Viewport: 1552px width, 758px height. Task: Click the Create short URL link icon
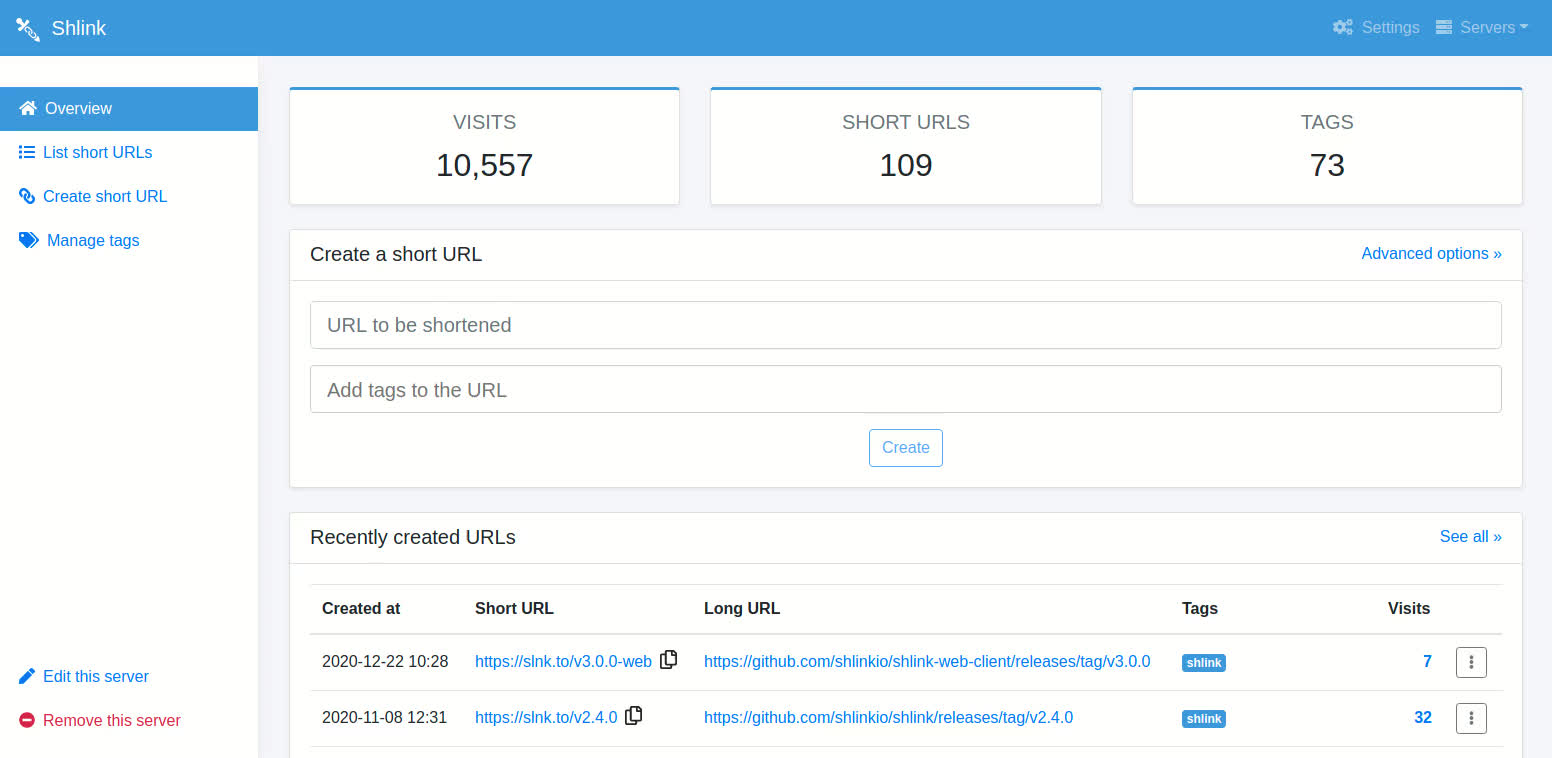click(x=27, y=197)
